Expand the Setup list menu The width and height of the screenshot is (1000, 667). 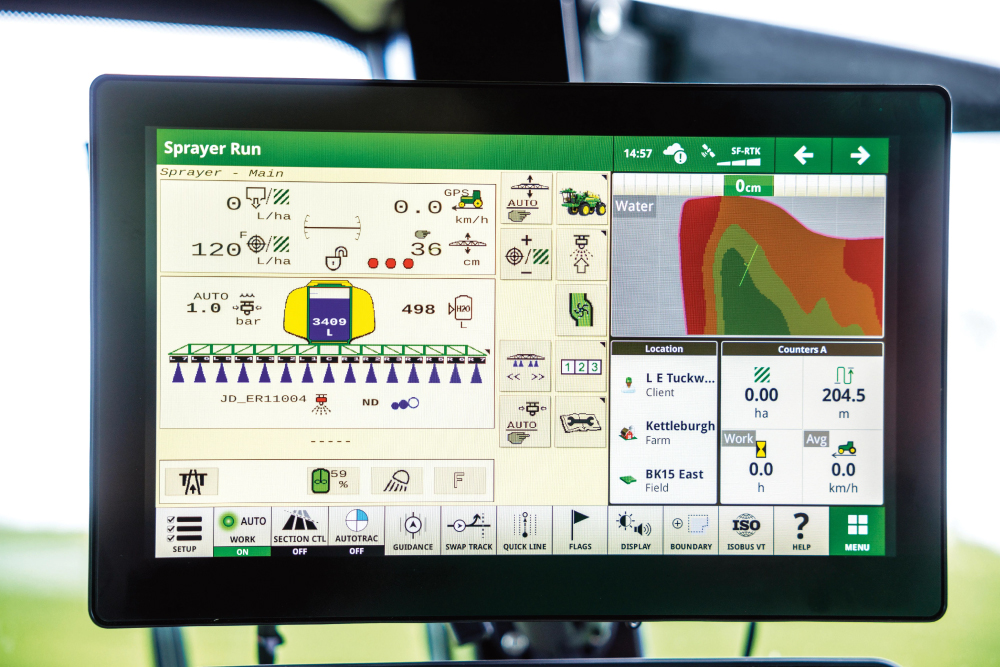(x=184, y=530)
